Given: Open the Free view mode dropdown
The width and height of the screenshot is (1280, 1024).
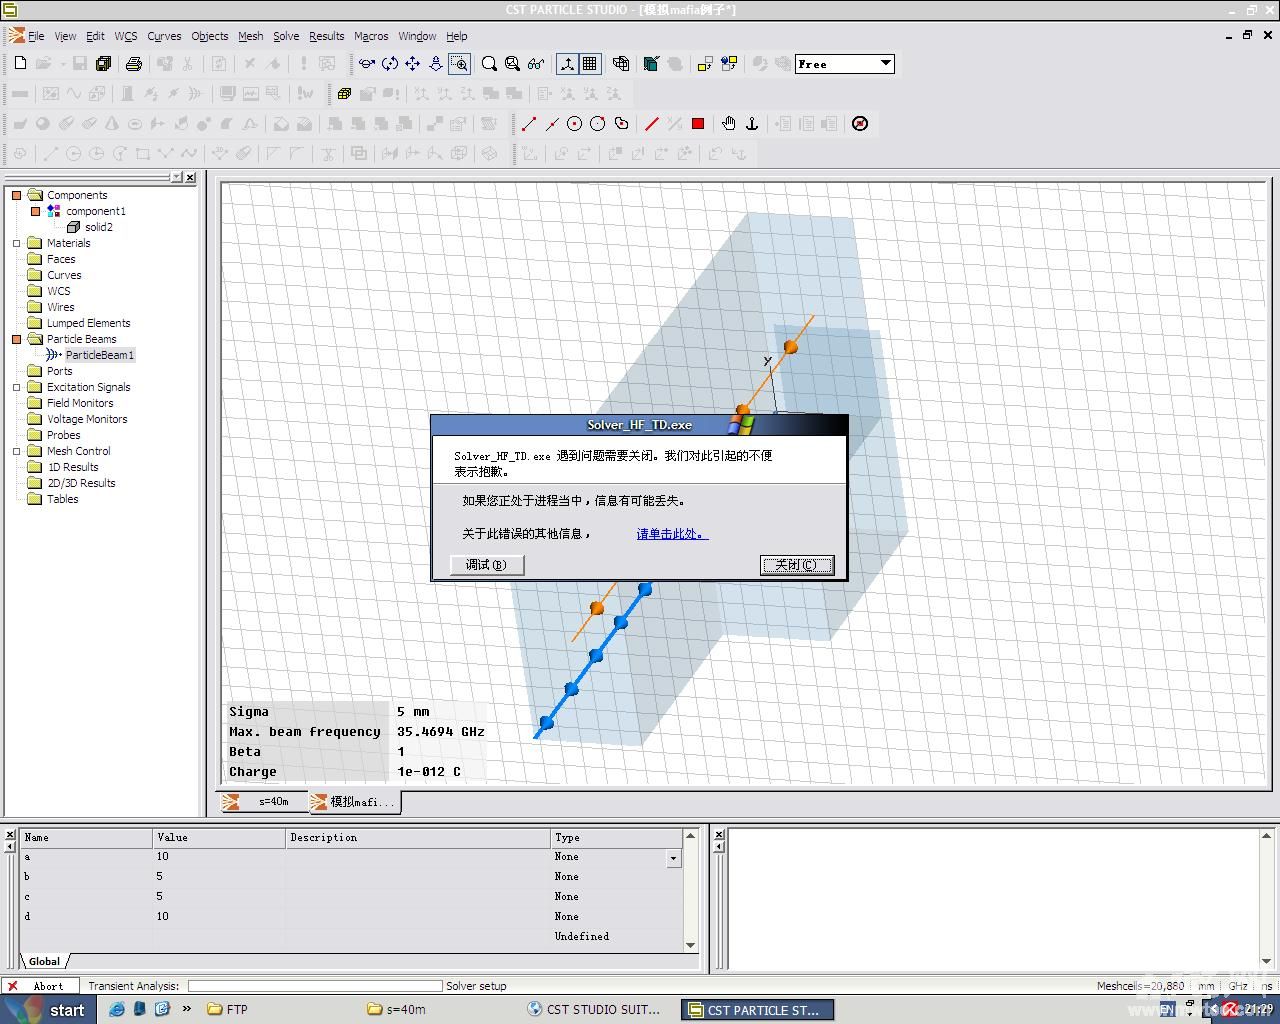Looking at the screenshot, I should (886, 63).
